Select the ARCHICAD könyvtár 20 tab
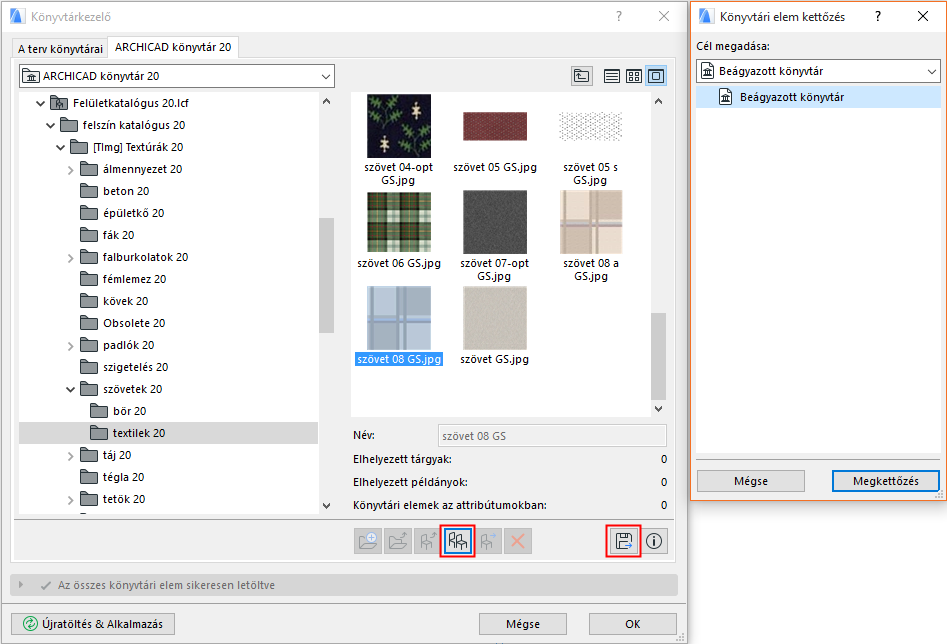The height and width of the screenshot is (644, 947). [x=172, y=47]
